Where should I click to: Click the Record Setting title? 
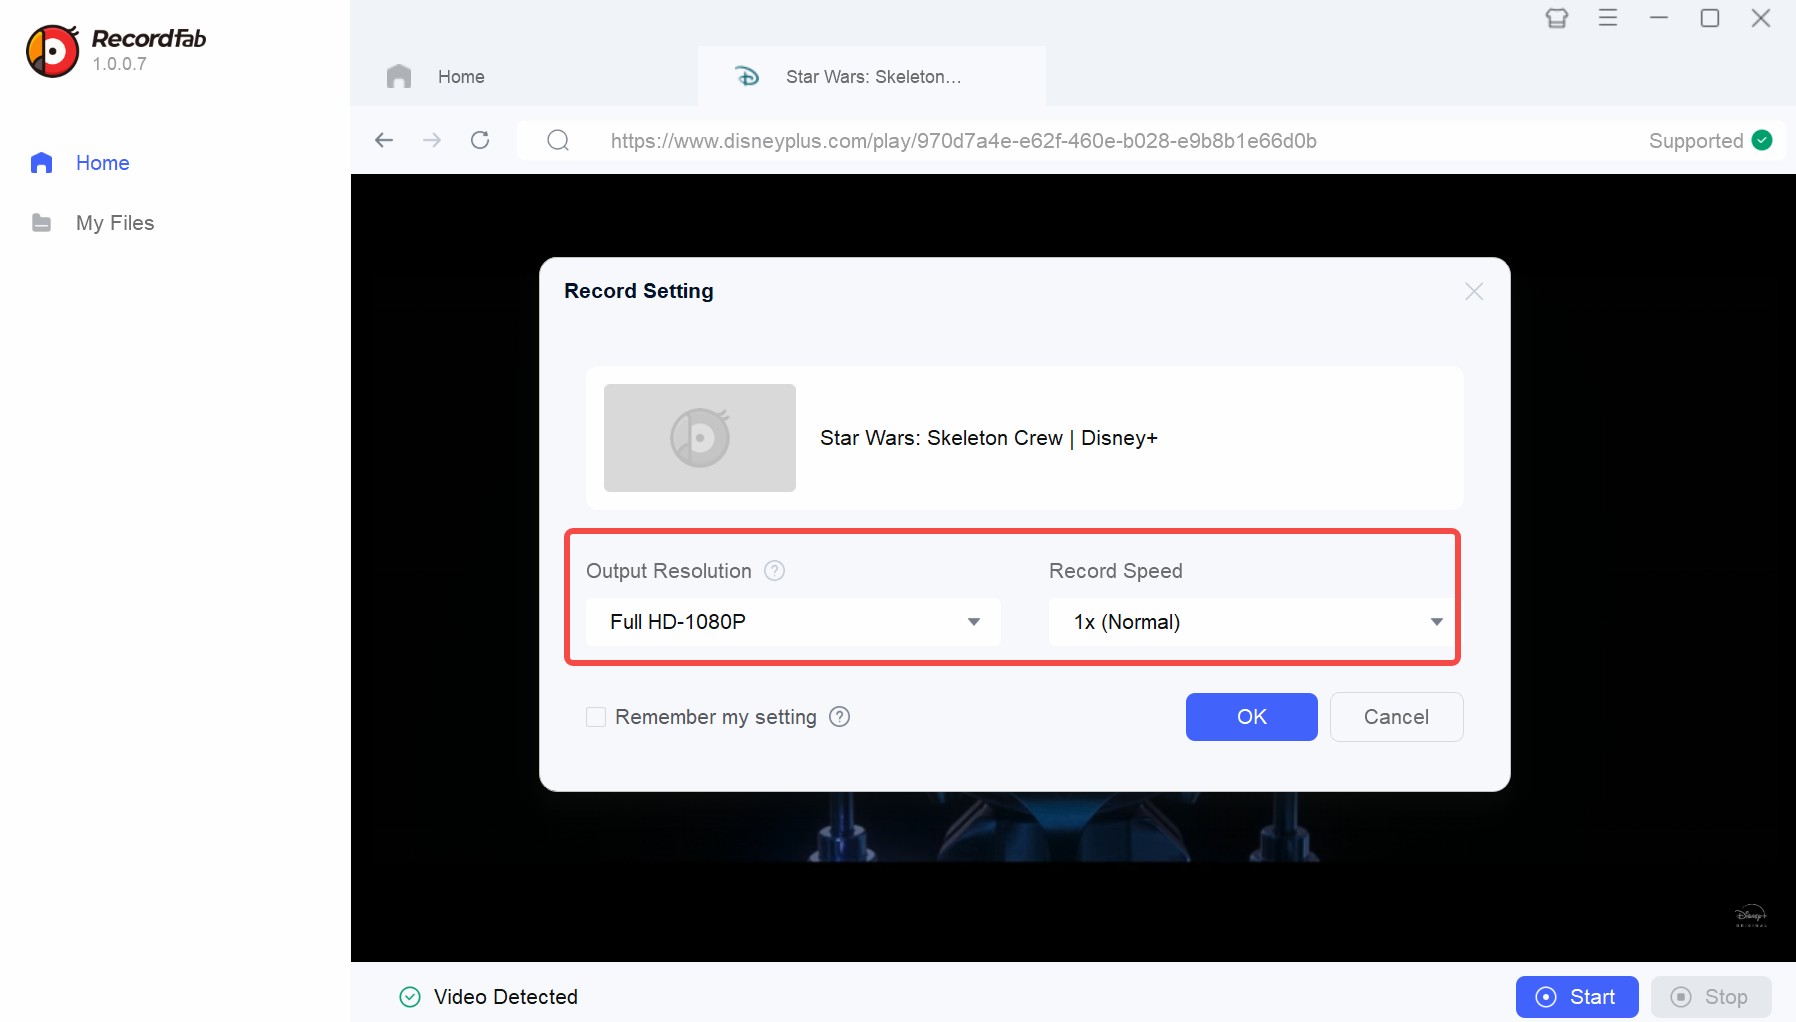(639, 291)
